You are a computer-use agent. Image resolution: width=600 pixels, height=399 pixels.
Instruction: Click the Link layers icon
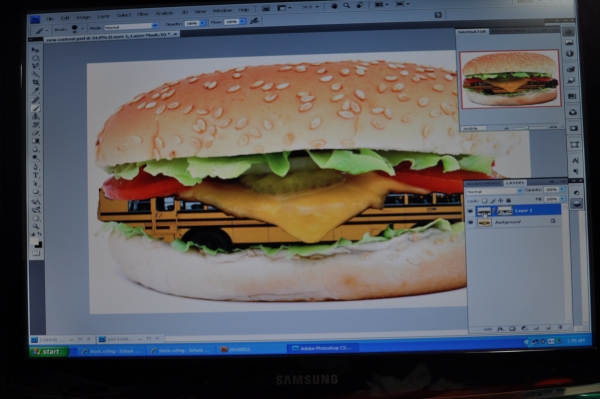pos(488,329)
